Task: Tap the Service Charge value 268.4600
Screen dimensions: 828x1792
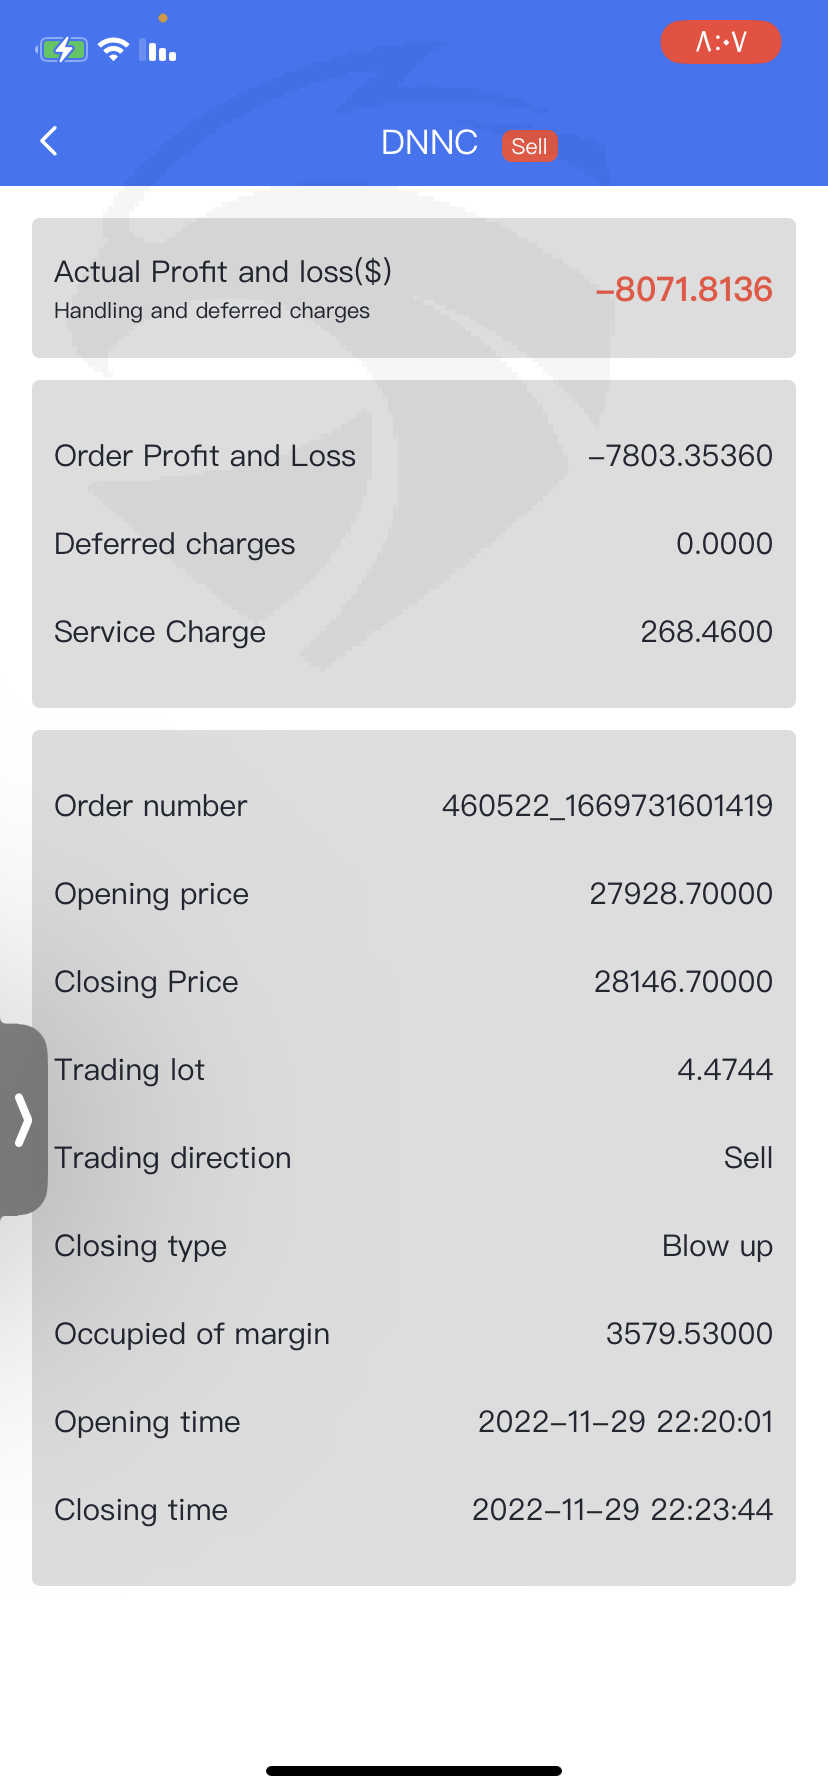Action: click(x=706, y=632)
